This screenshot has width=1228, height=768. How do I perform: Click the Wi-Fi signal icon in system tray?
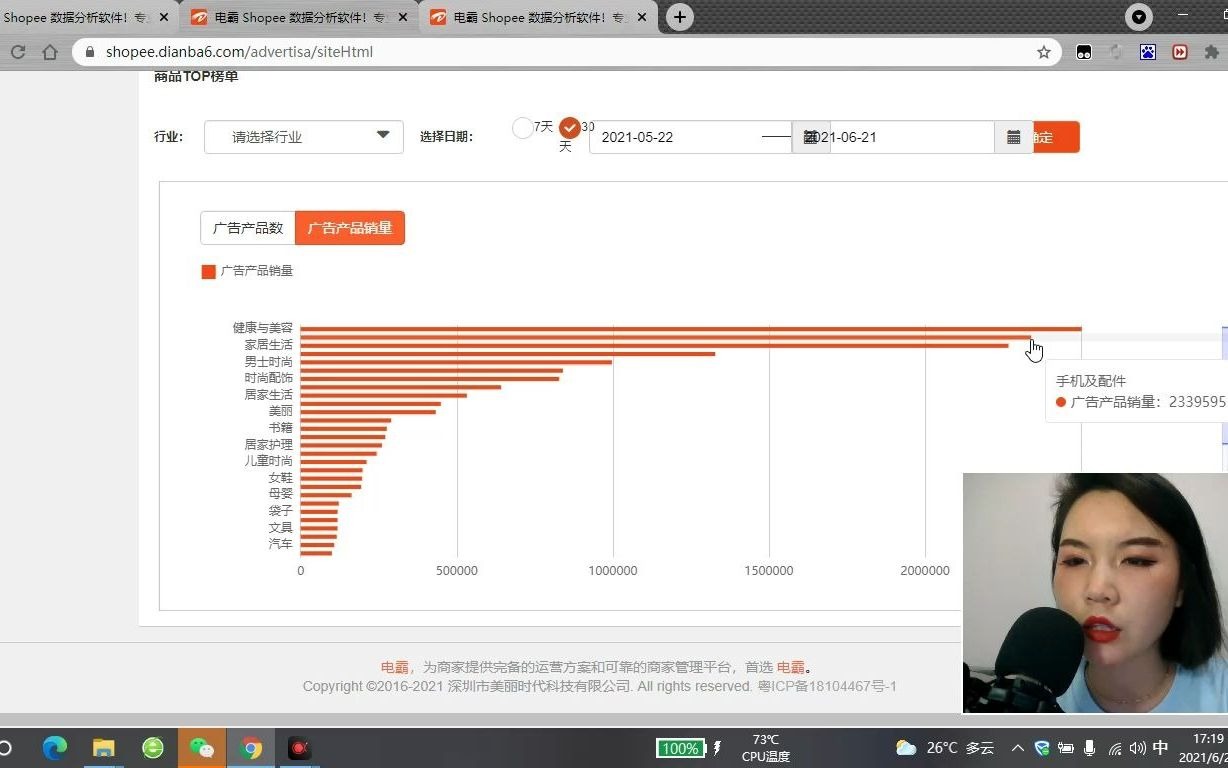coord(1115,748)
